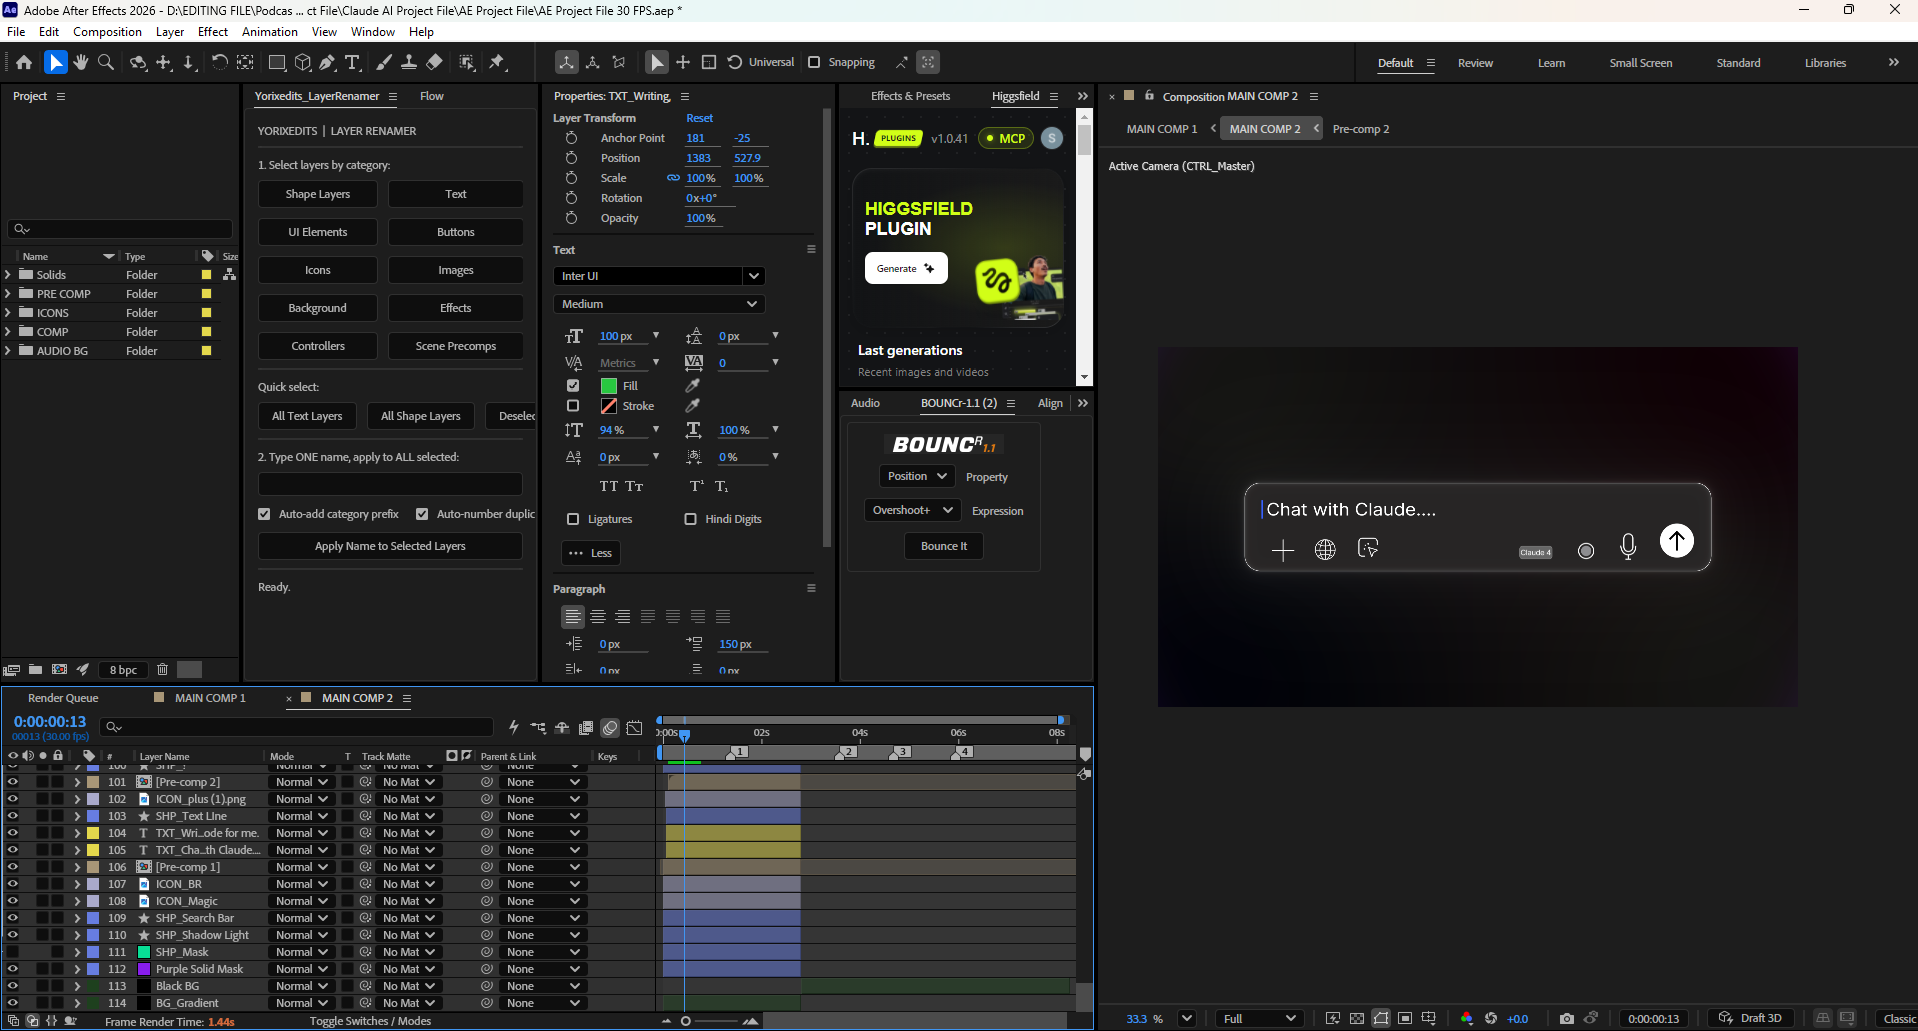1918x1031 pixels.
Task: Enable the Snapping checkbox
Action: 814,62
